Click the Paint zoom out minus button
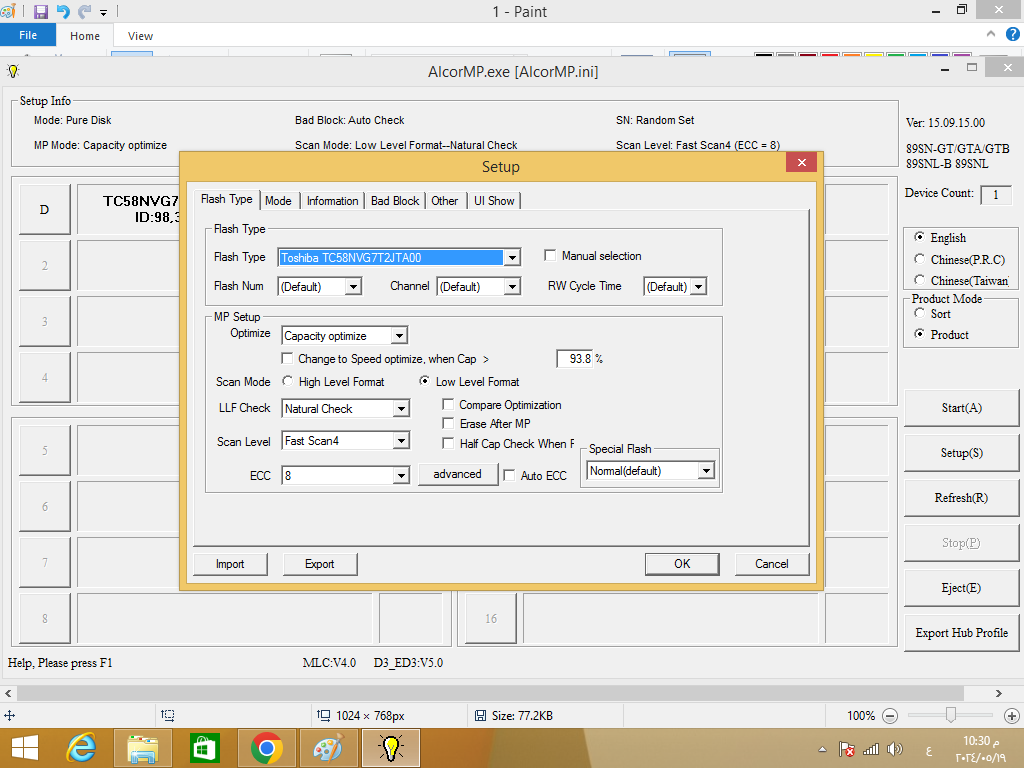The image size is (1024, 768). [889, 716]
